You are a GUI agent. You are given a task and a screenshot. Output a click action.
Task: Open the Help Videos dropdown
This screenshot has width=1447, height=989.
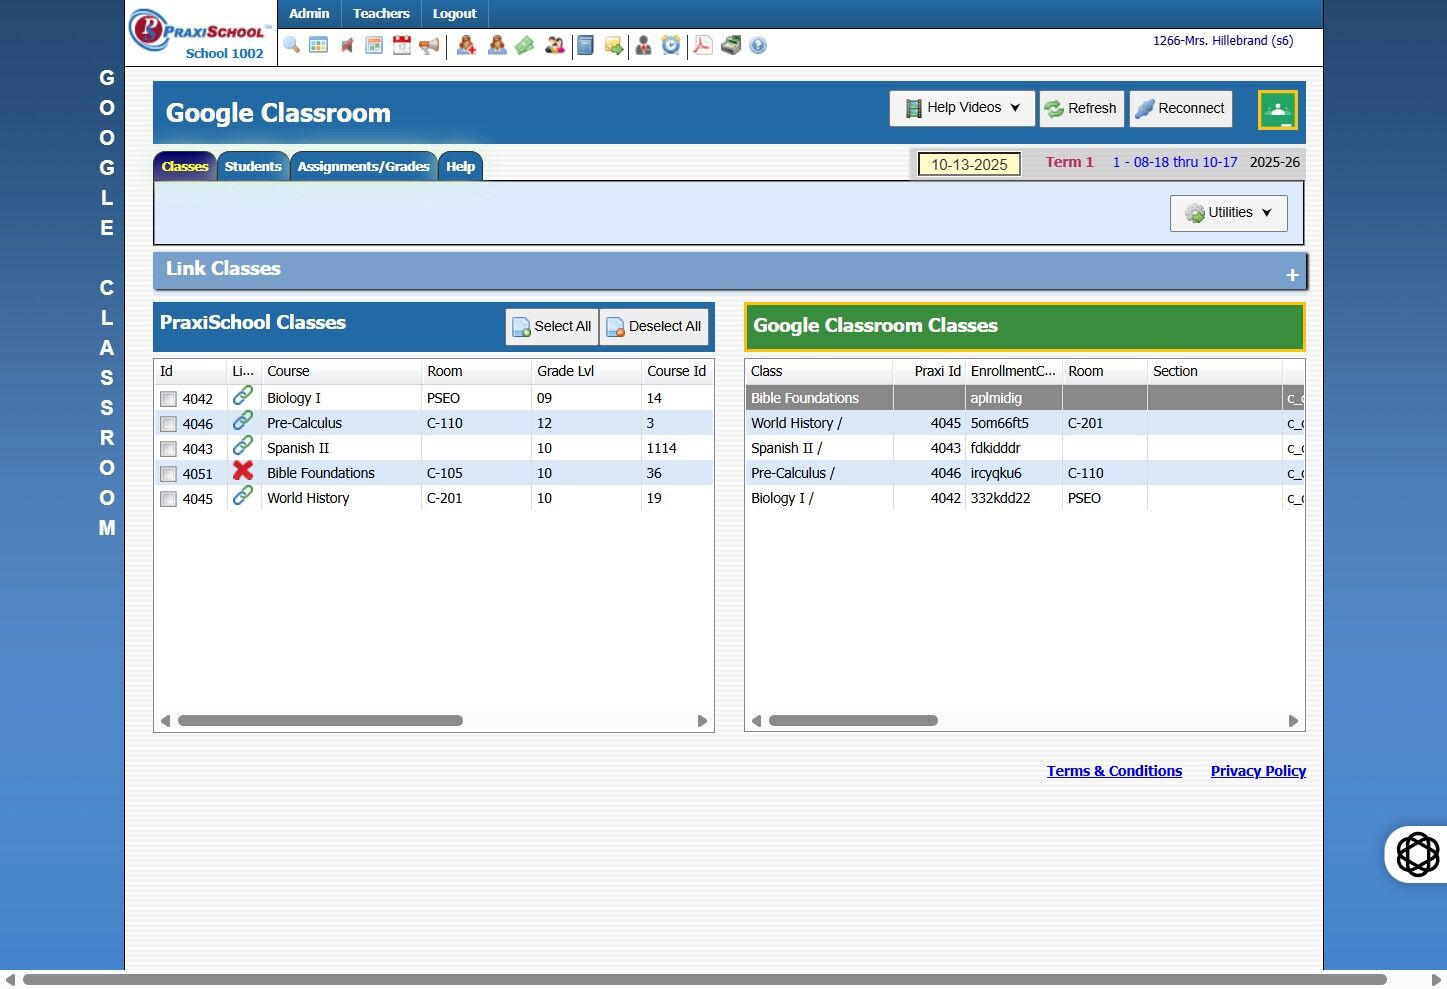point(962,108)
